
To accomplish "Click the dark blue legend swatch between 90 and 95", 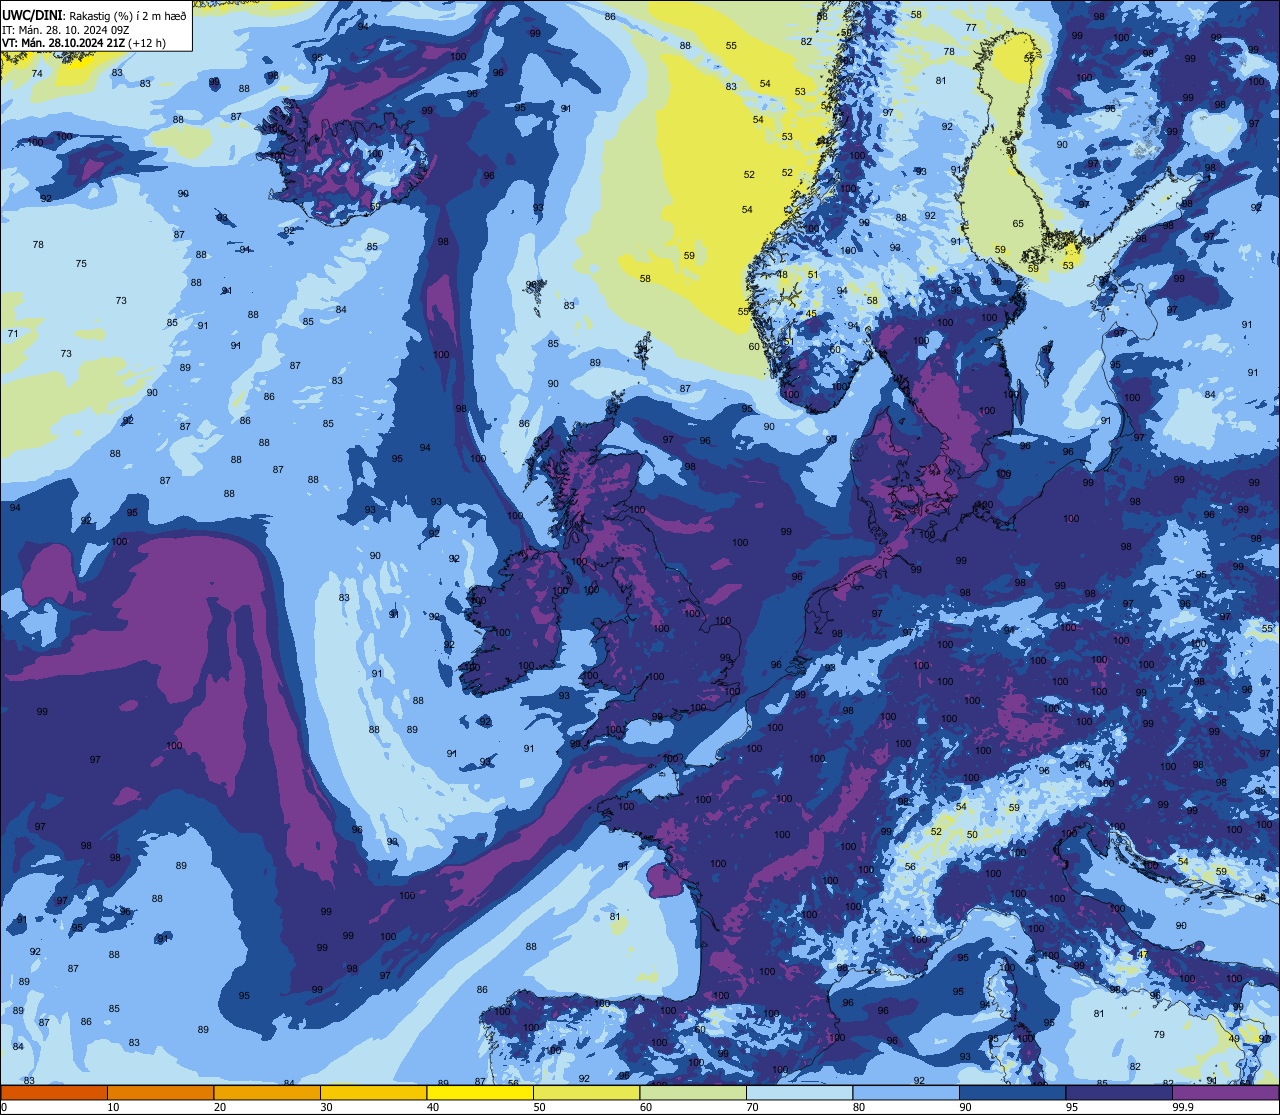I will (x=1012, y=1092).
